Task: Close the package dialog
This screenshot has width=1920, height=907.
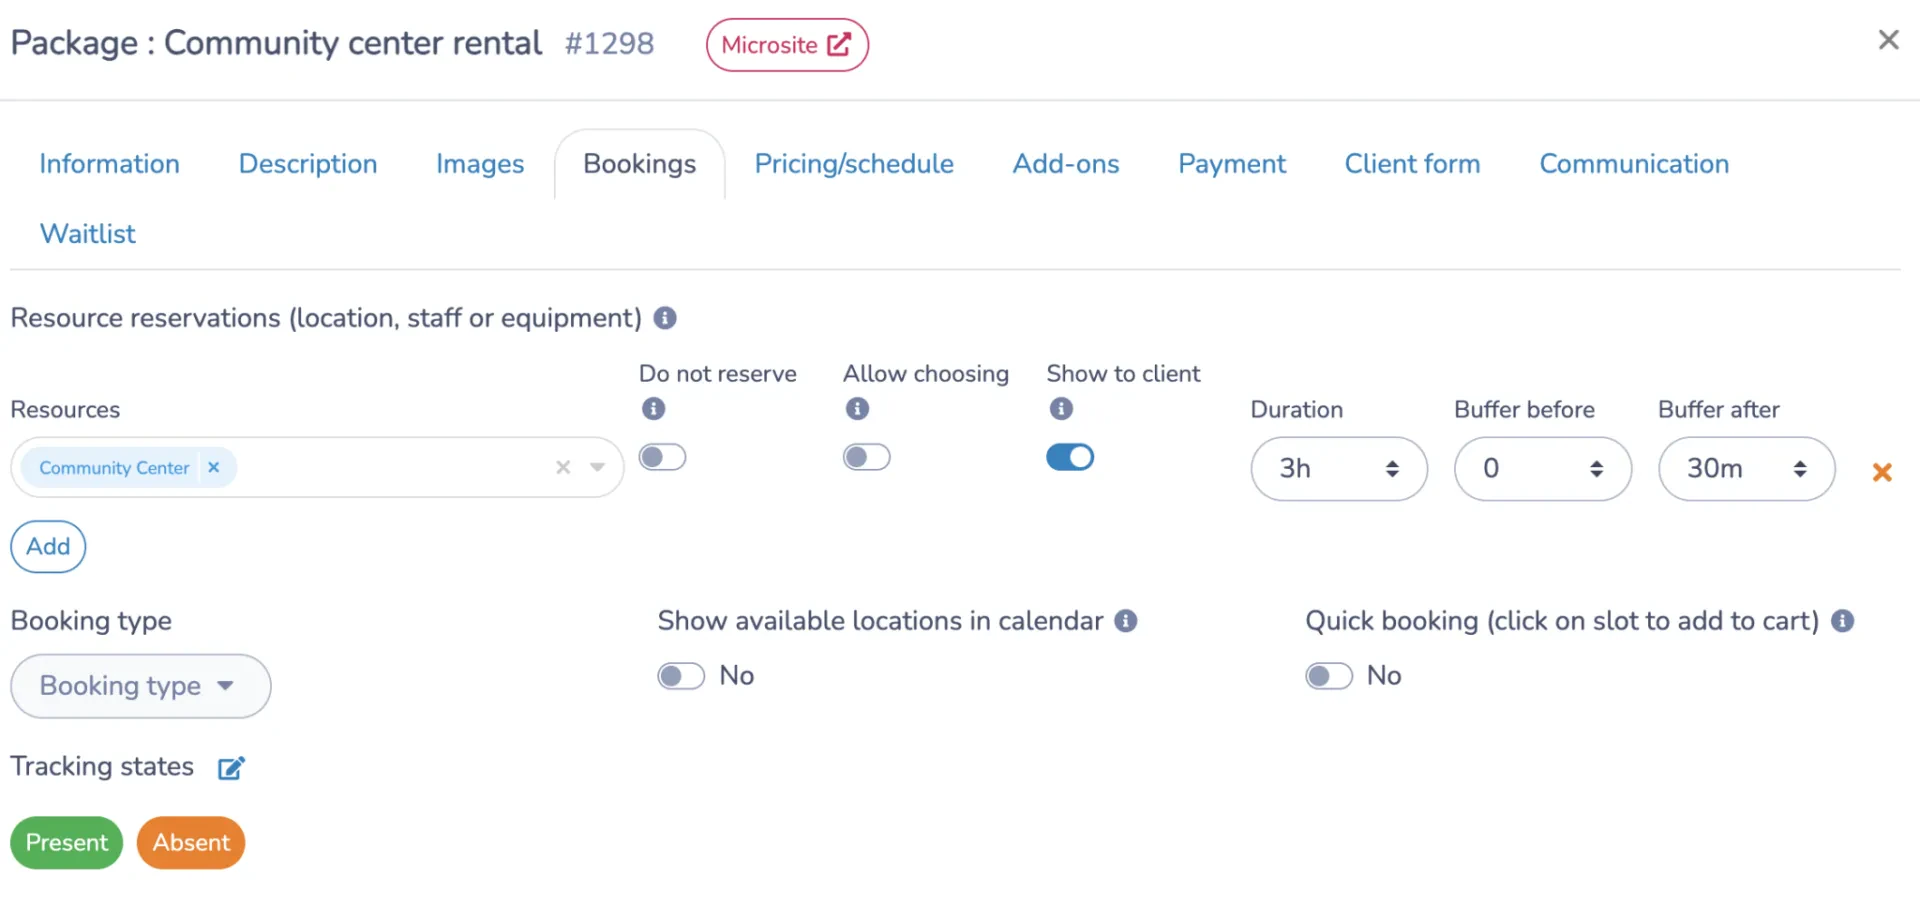Action: (x=1888, y=40)
